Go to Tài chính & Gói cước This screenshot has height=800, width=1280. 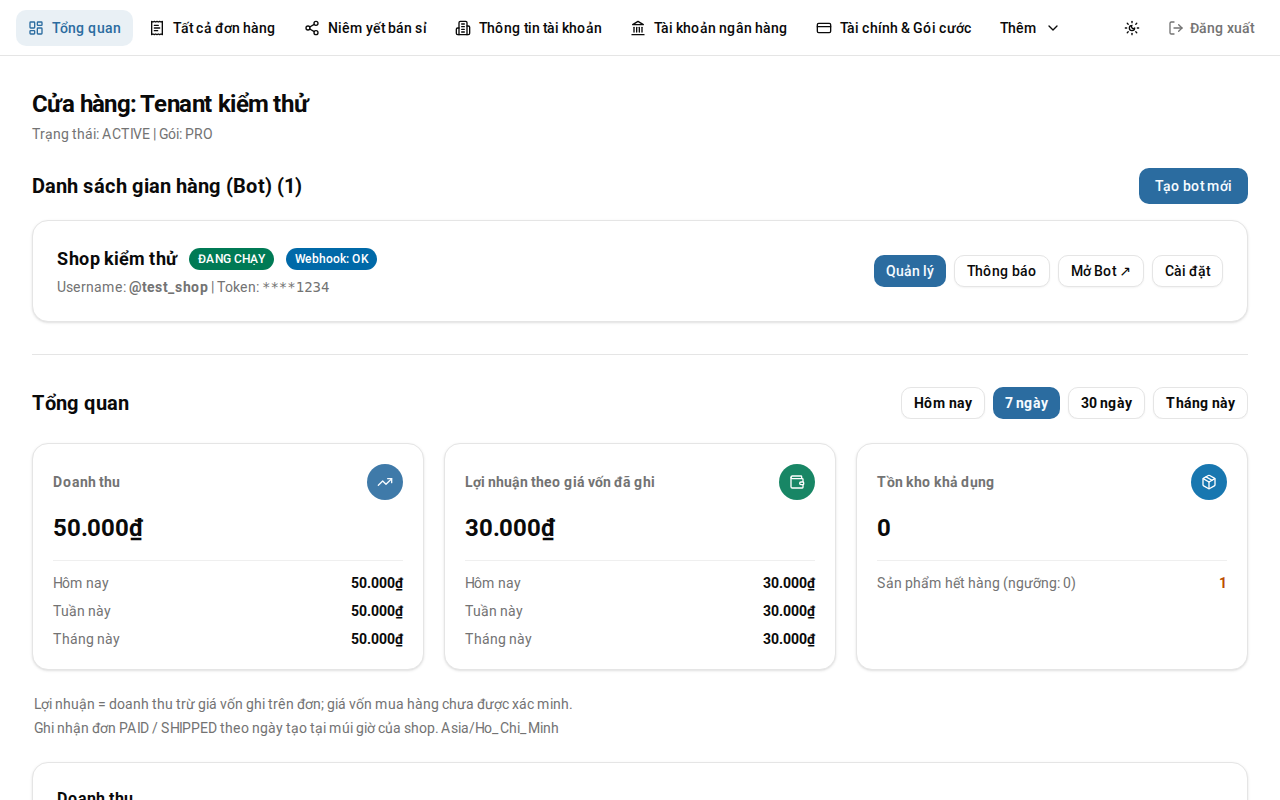point(894,28)
